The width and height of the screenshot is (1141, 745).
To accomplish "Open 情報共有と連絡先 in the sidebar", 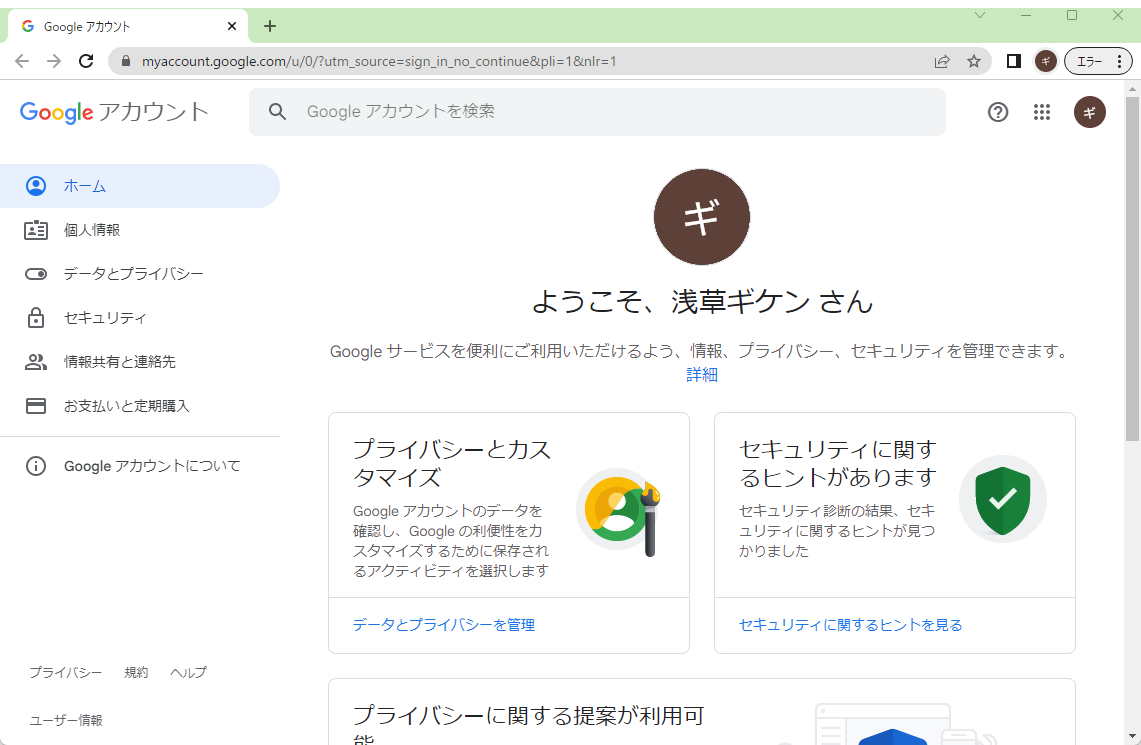I will (140, 362).
